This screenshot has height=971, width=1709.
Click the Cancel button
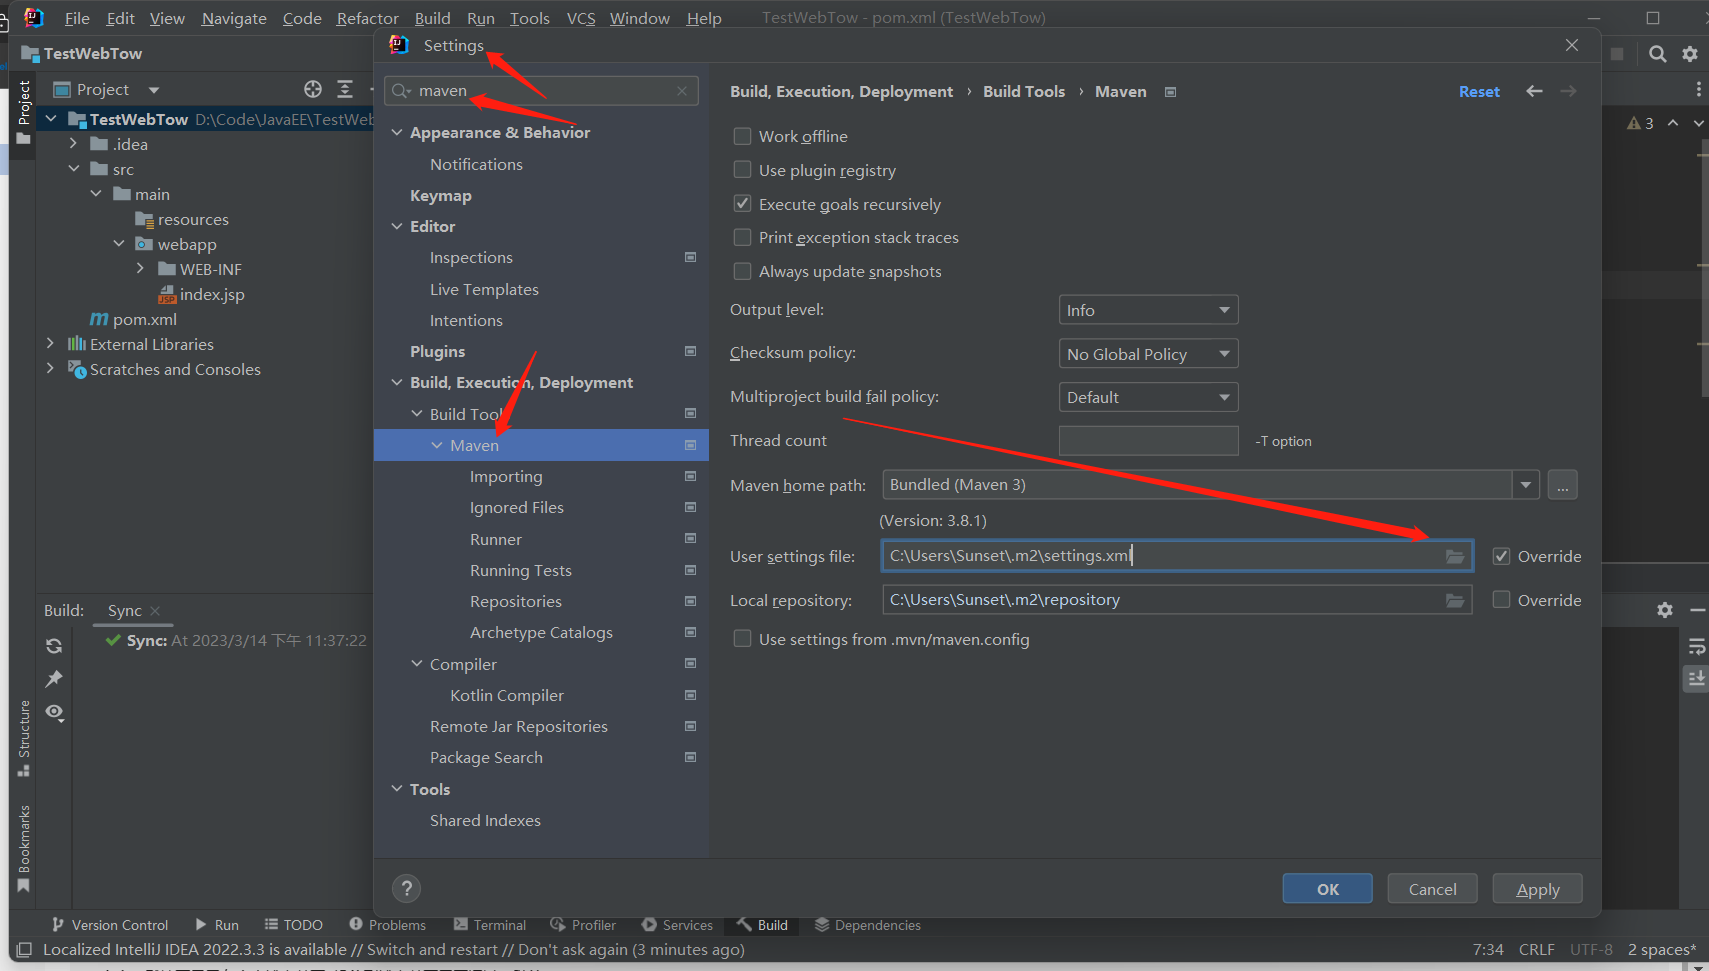1433,889
